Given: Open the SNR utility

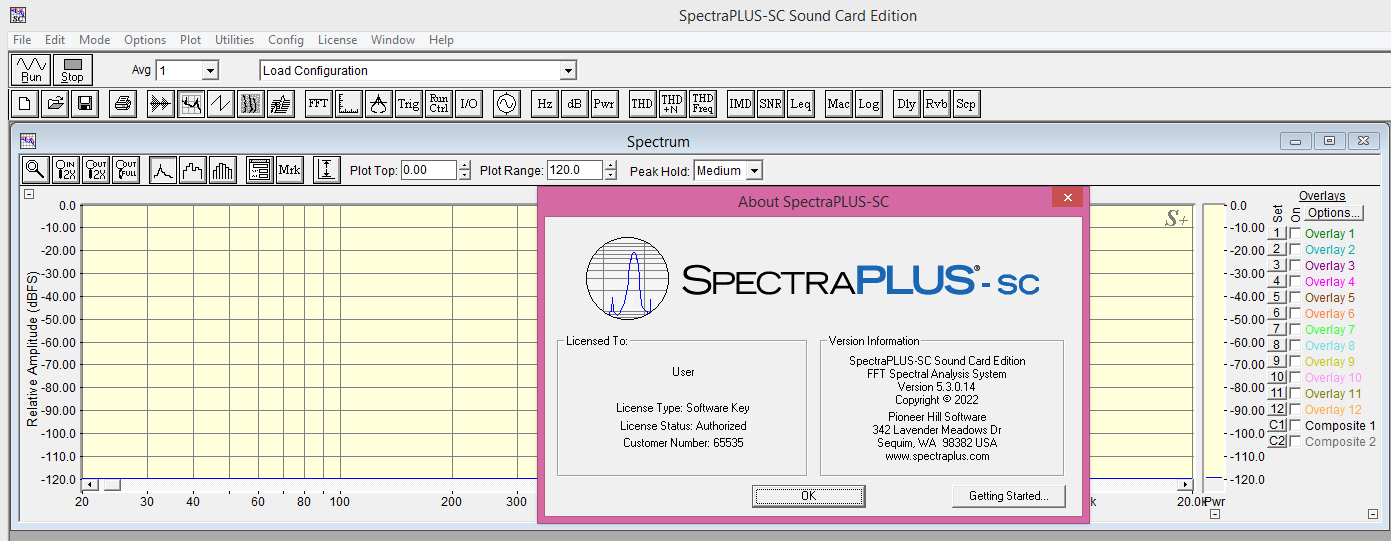Looking at the screenshot, I should (770, 103).
